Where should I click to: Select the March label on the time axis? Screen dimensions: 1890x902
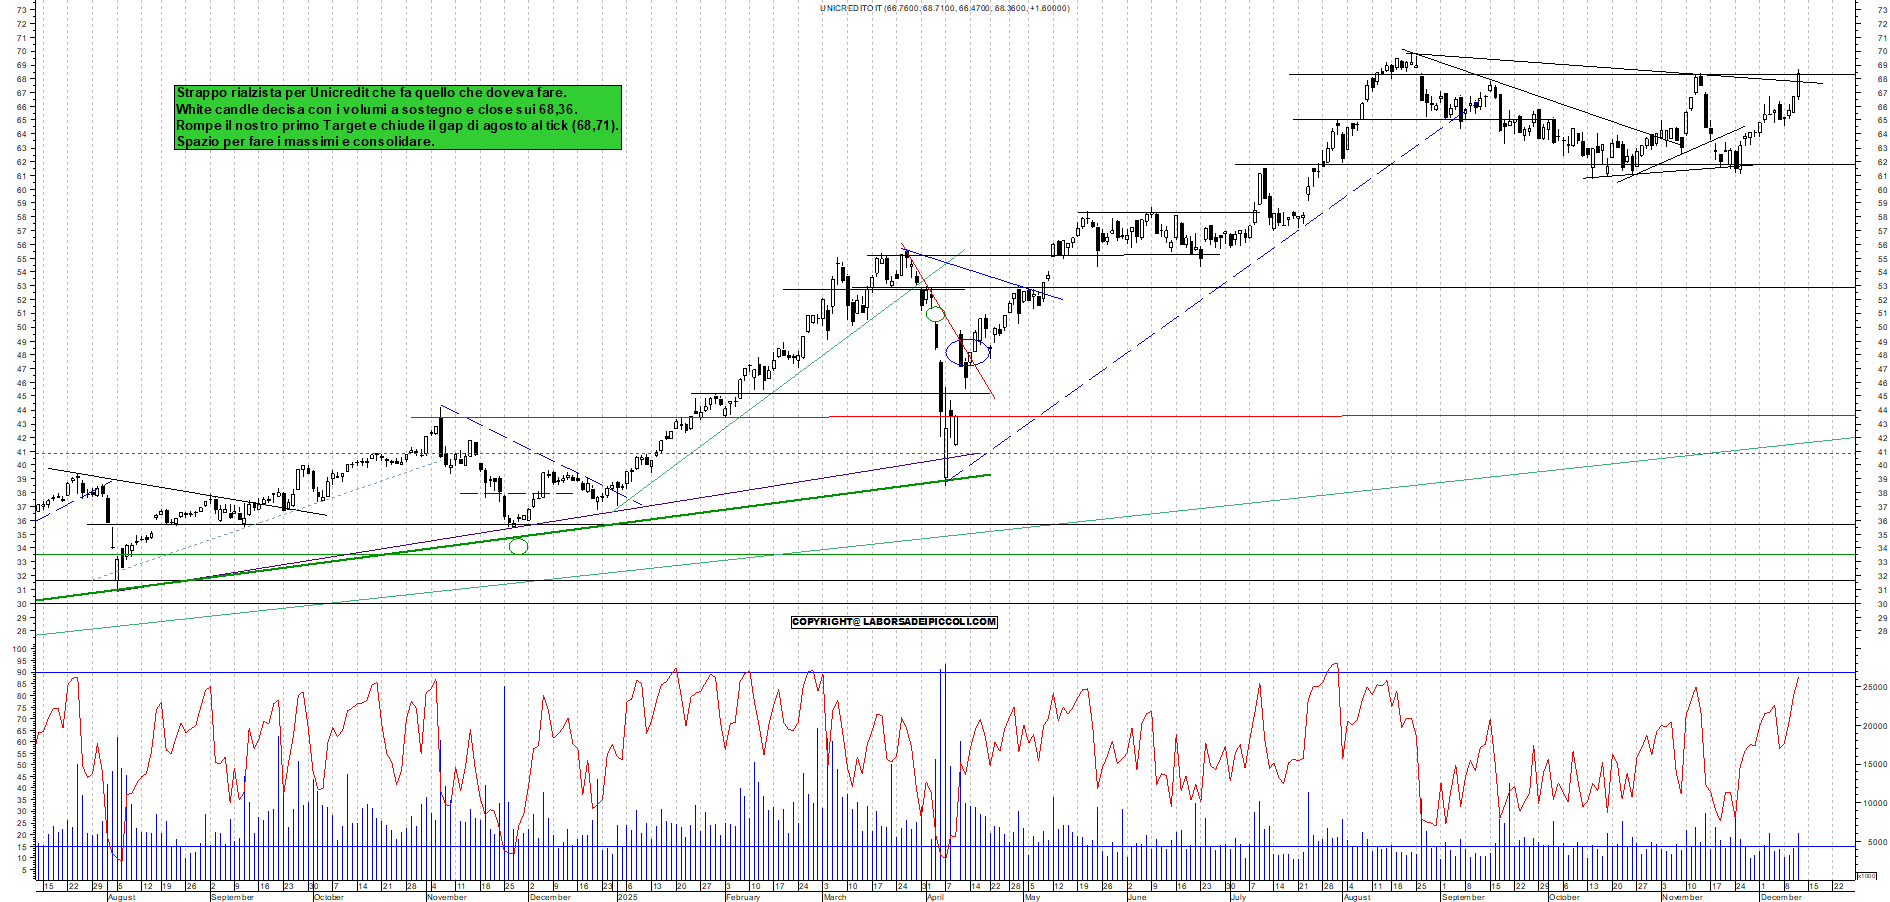(x=834, y=897)
